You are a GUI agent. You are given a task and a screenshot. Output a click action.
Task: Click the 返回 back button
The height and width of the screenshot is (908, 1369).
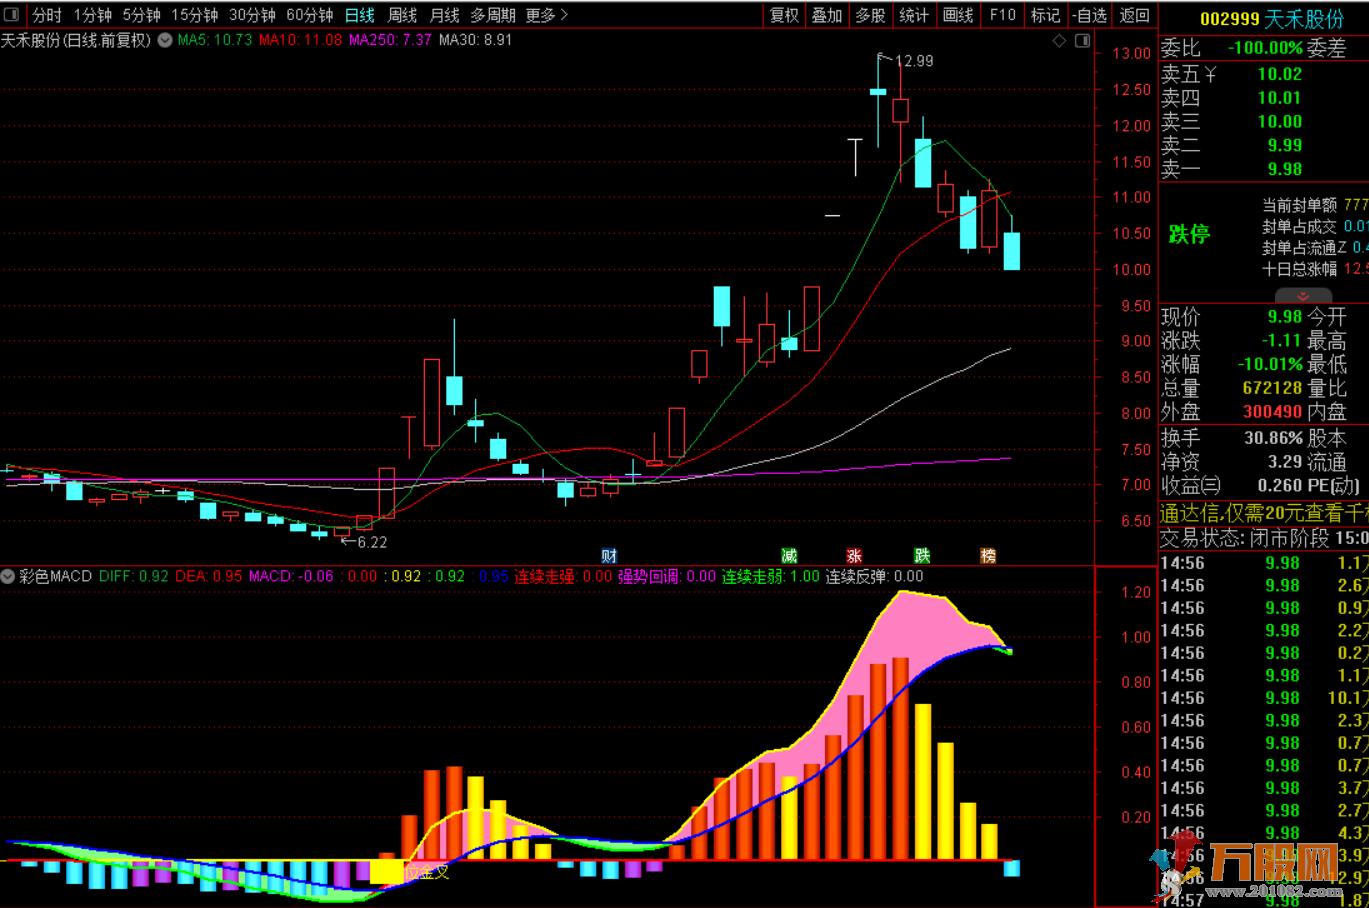pos(1134,15)
